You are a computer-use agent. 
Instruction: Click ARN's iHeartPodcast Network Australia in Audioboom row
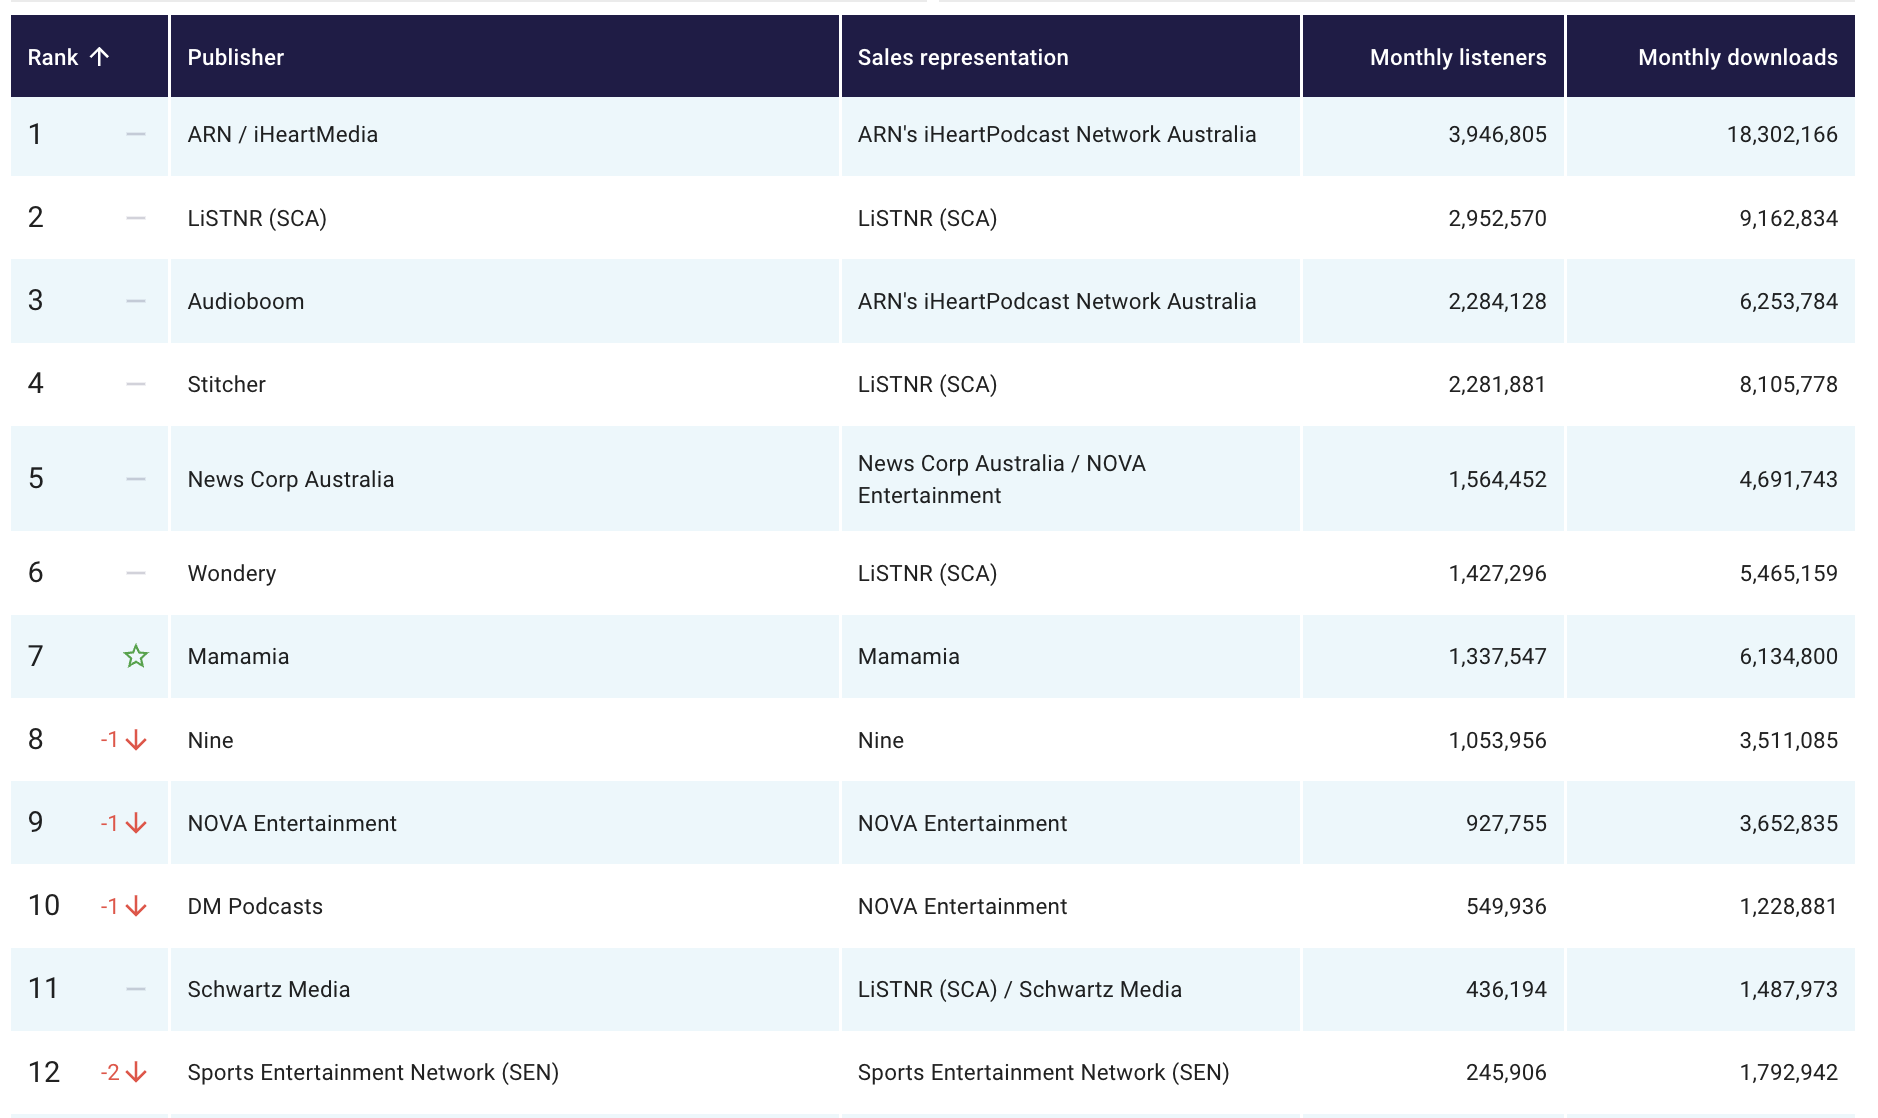click(1057, 301)
